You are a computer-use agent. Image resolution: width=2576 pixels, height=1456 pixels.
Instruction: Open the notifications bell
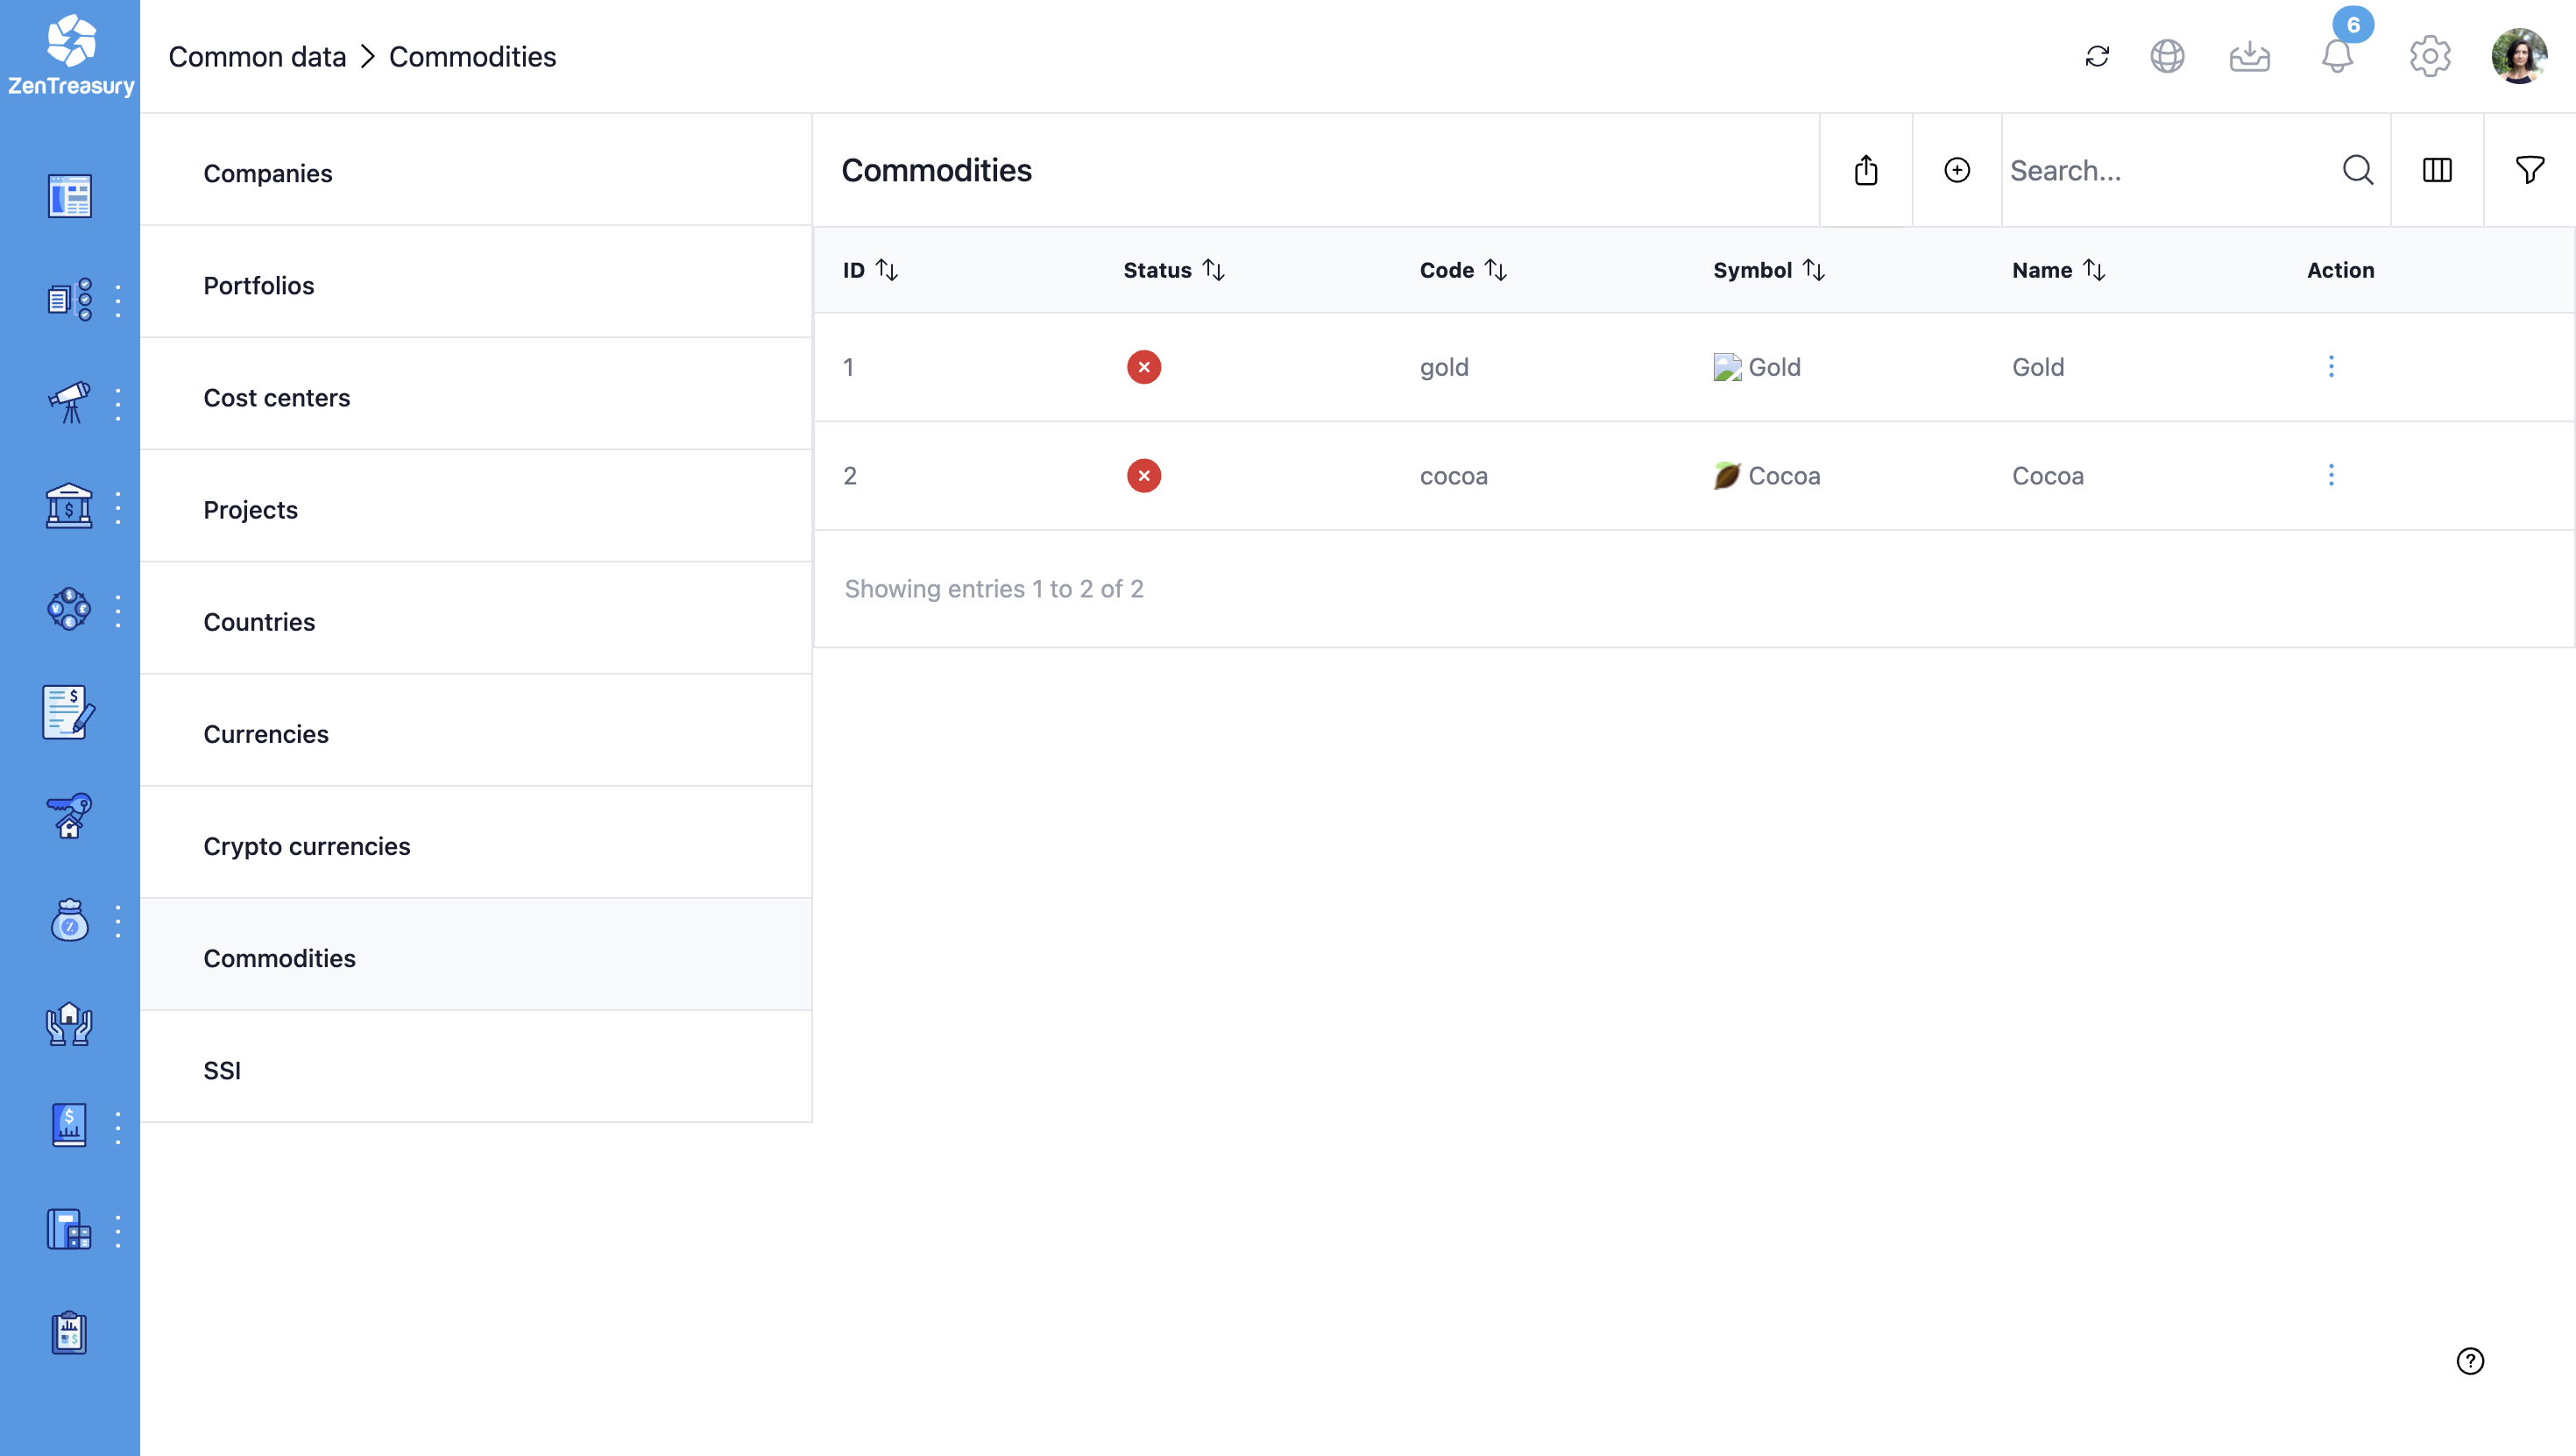[2336, 56]
